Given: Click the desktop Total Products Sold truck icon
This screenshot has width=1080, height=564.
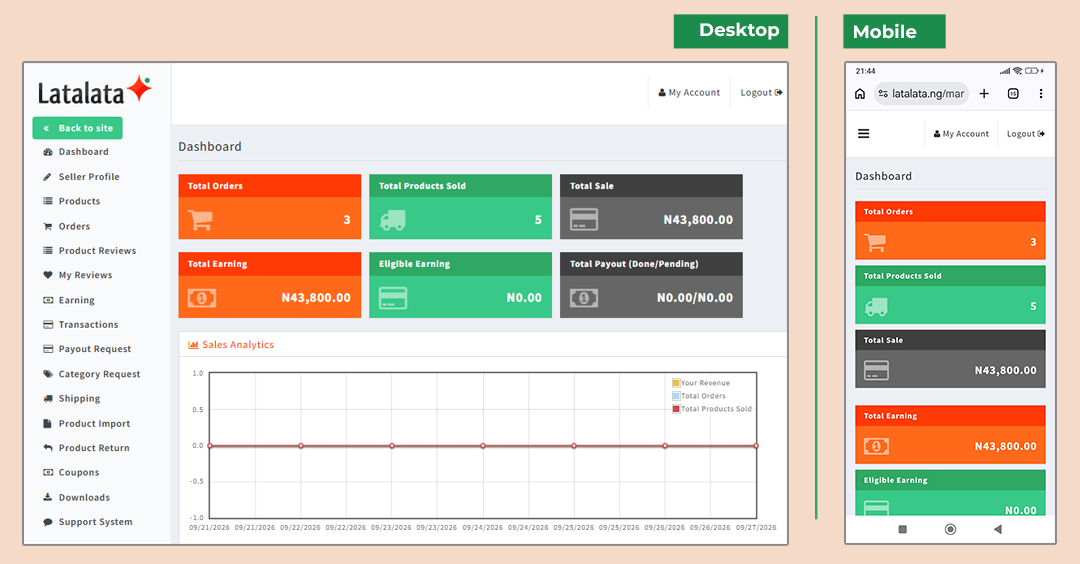Looking at the screenshot, I should click(x=393, y=220).
